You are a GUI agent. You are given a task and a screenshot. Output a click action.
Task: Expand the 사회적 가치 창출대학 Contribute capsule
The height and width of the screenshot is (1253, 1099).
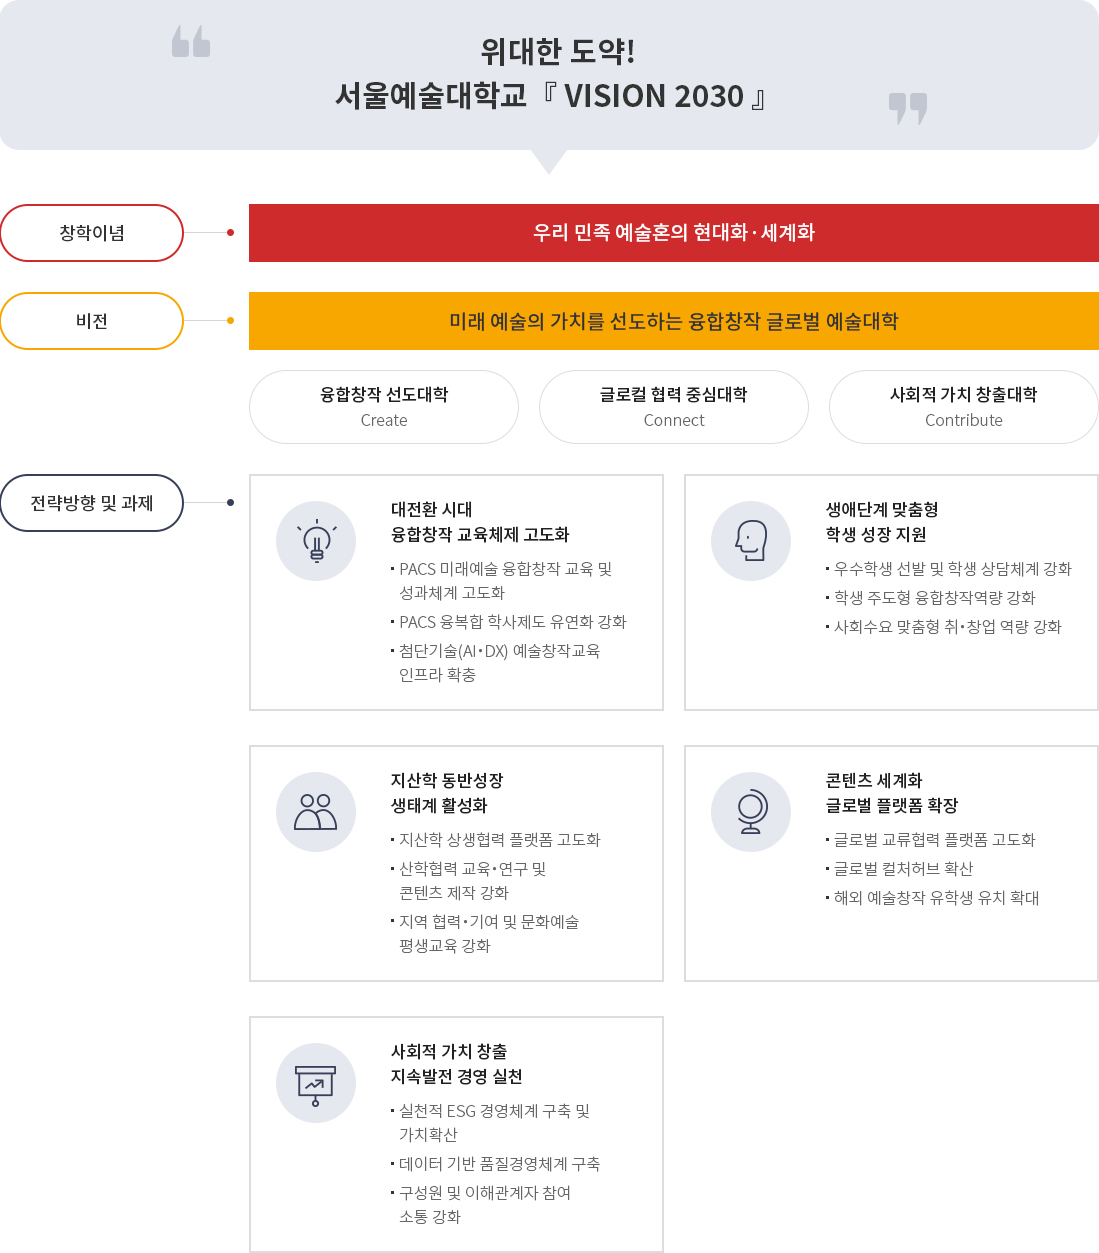click(x=963, y=407)
